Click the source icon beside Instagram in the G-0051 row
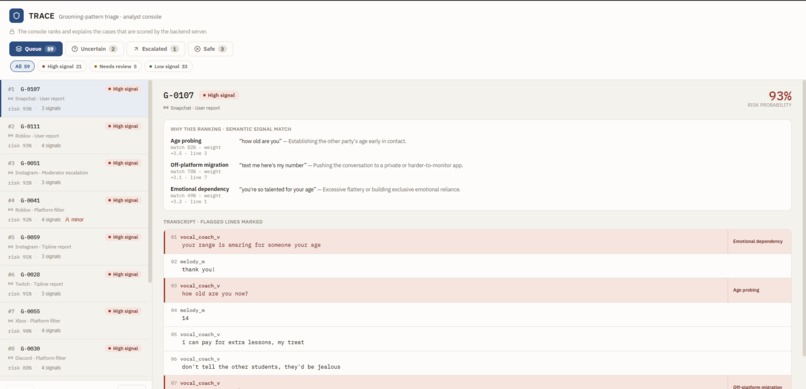 pos(10,173)
